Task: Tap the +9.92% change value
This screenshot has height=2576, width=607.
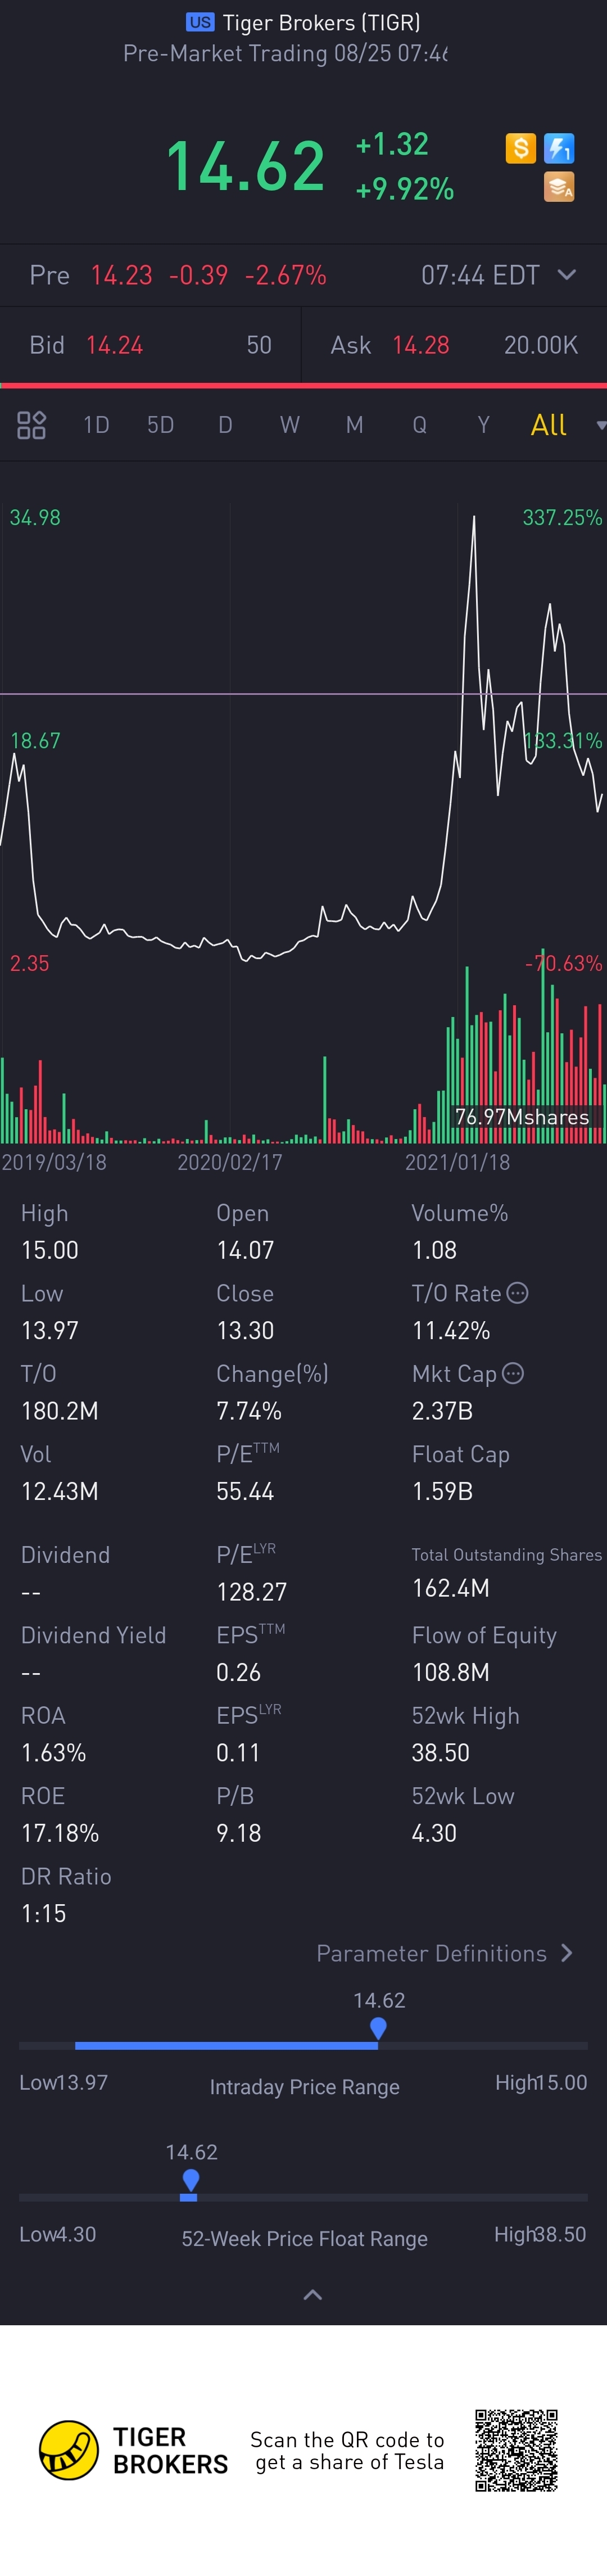Action: 405,189
